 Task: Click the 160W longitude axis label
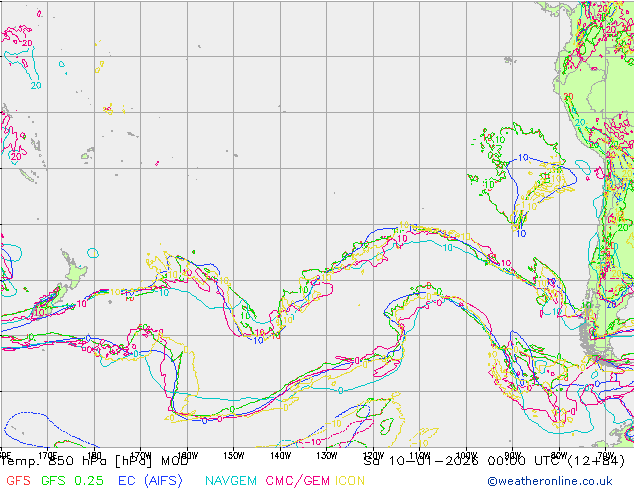click(187, 456)
